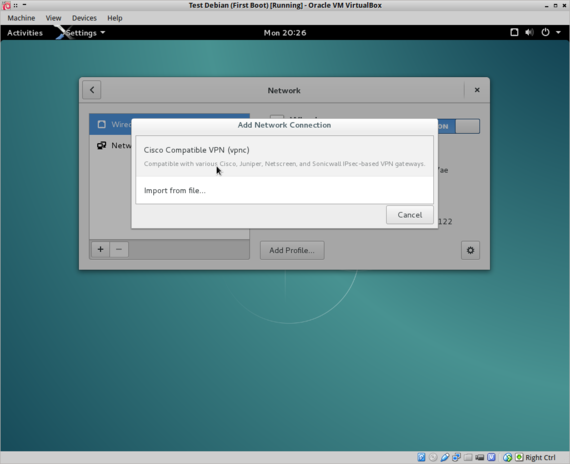
Task: Click the network adapters status icon
Action: tap(456, 457)
